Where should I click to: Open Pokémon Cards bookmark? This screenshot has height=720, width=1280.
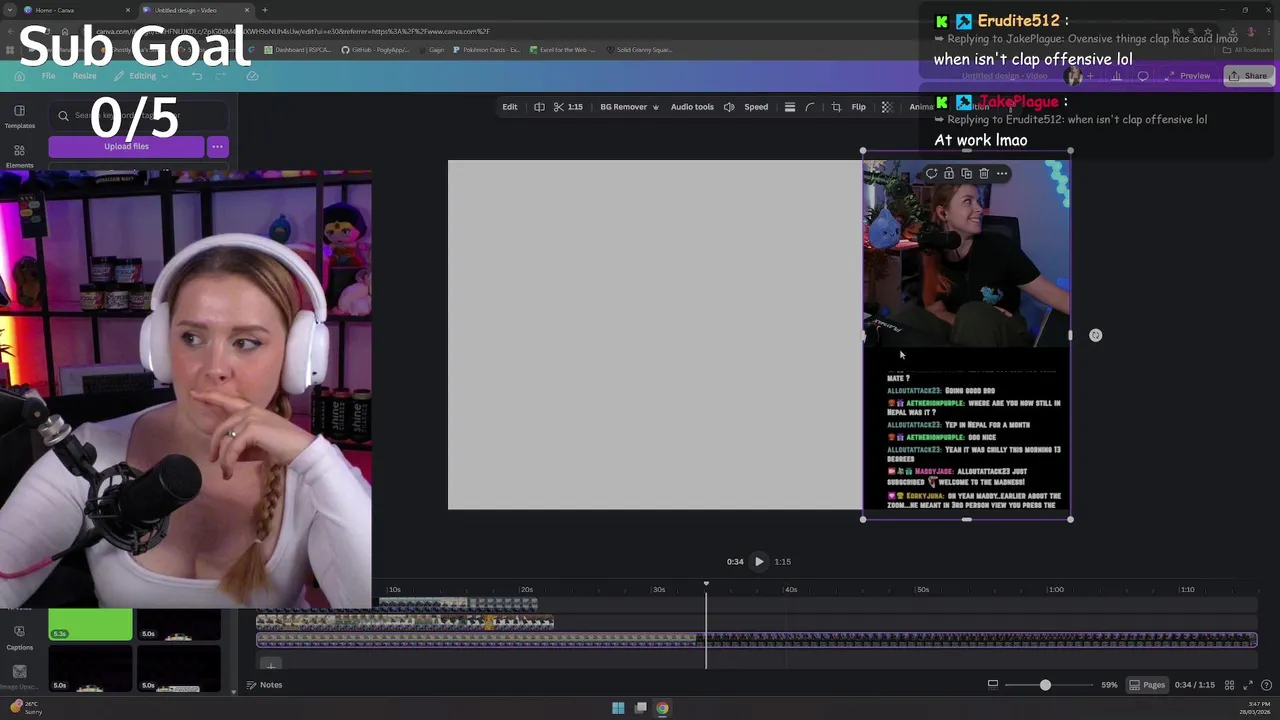pos(486,49)
